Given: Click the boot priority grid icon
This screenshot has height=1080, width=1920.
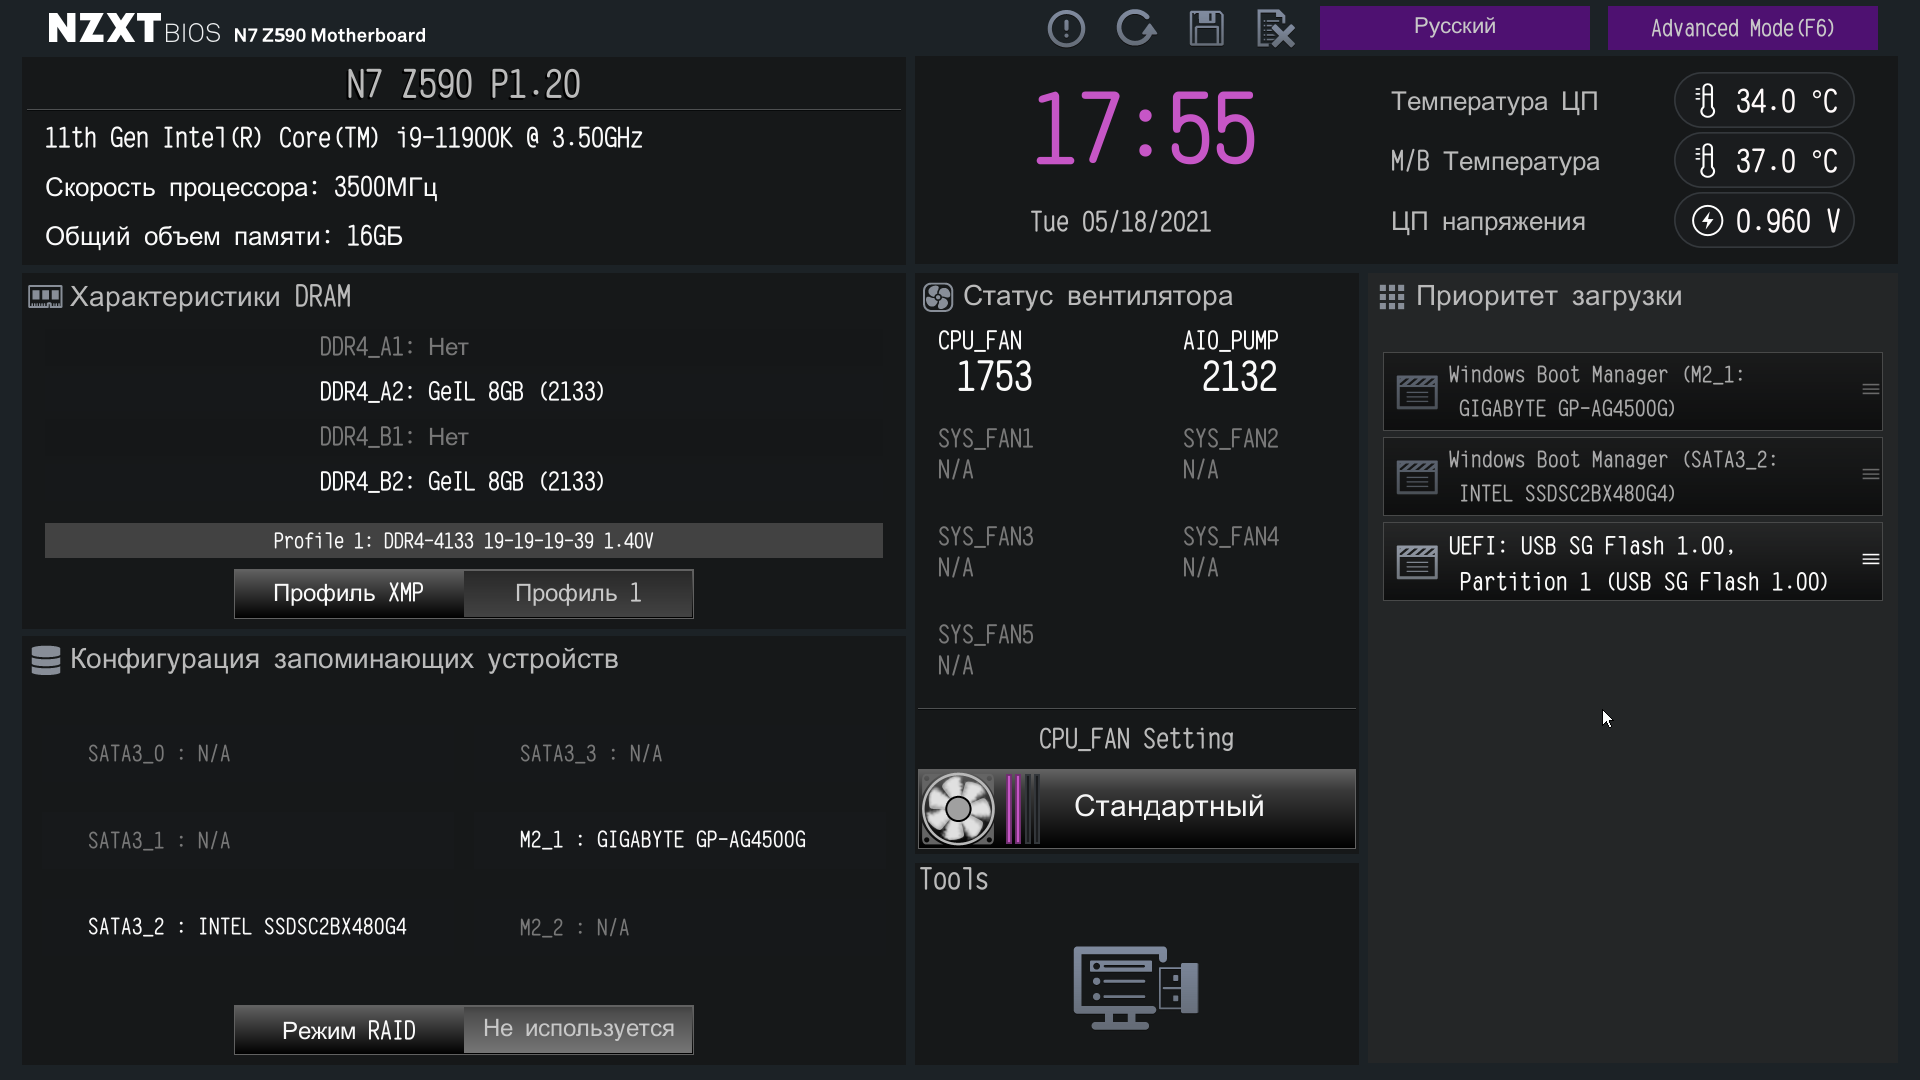Looking at the screenshot, I should pyautogui.click(x=1391, y=297).
